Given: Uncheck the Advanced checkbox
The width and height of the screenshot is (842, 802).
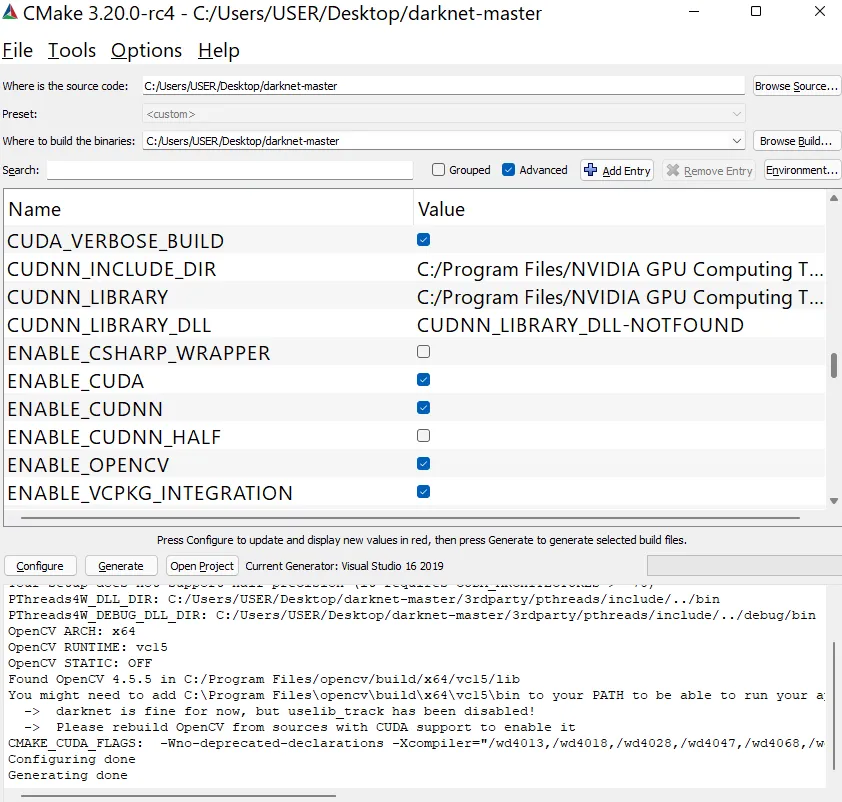Looking at the screenshot, I should pos(508,170).
